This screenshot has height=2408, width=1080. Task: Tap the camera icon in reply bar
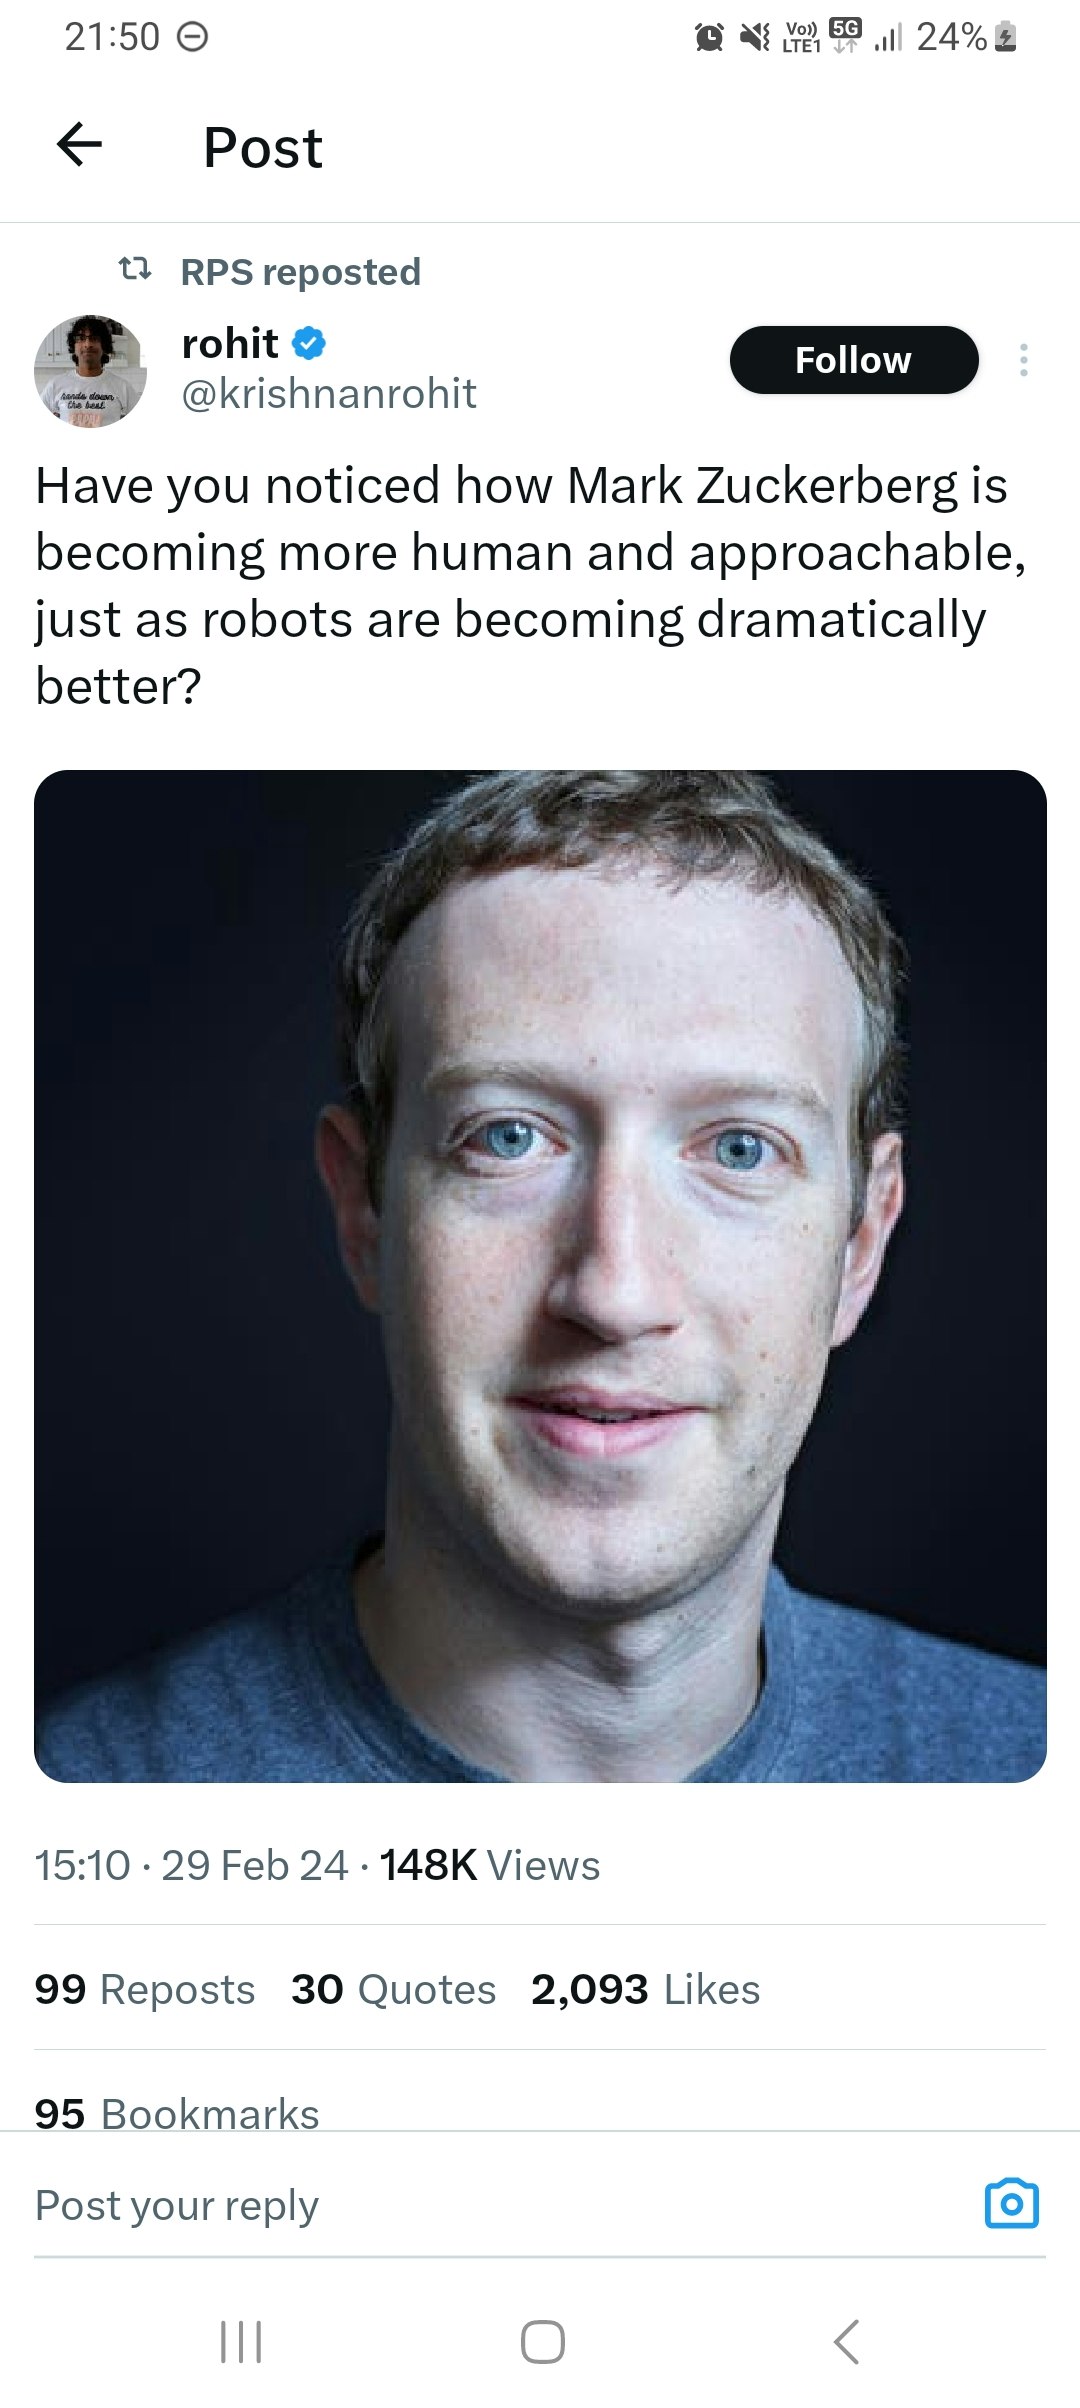[1012, 2203]
